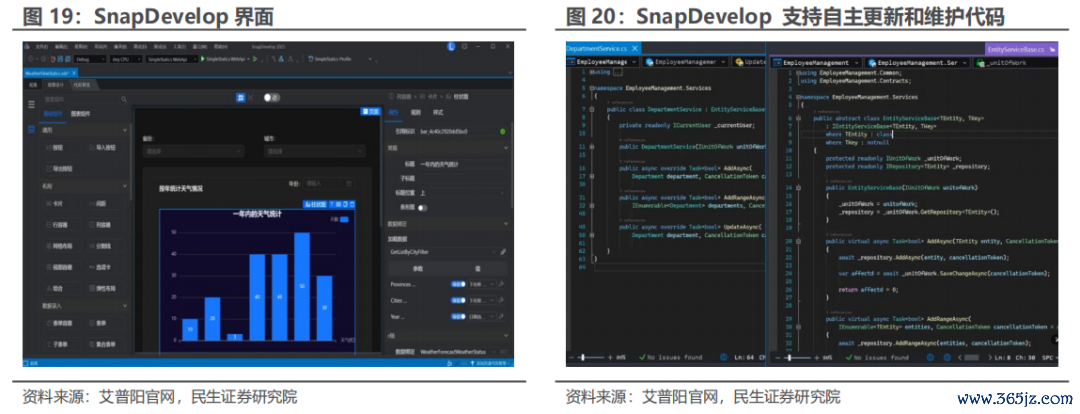This screenshot has width=1080, height=414.
Task: Click the horizontal scrollbar in right editor status bar
Action: (x=970, y=358)
